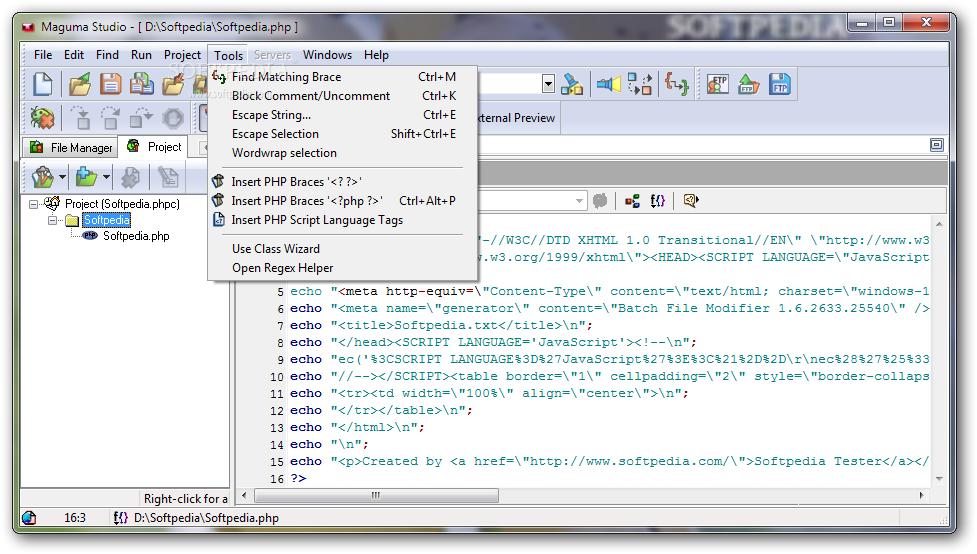Click the open project folder icon with arrow
The image size is (977, 554).
[173, 85]
